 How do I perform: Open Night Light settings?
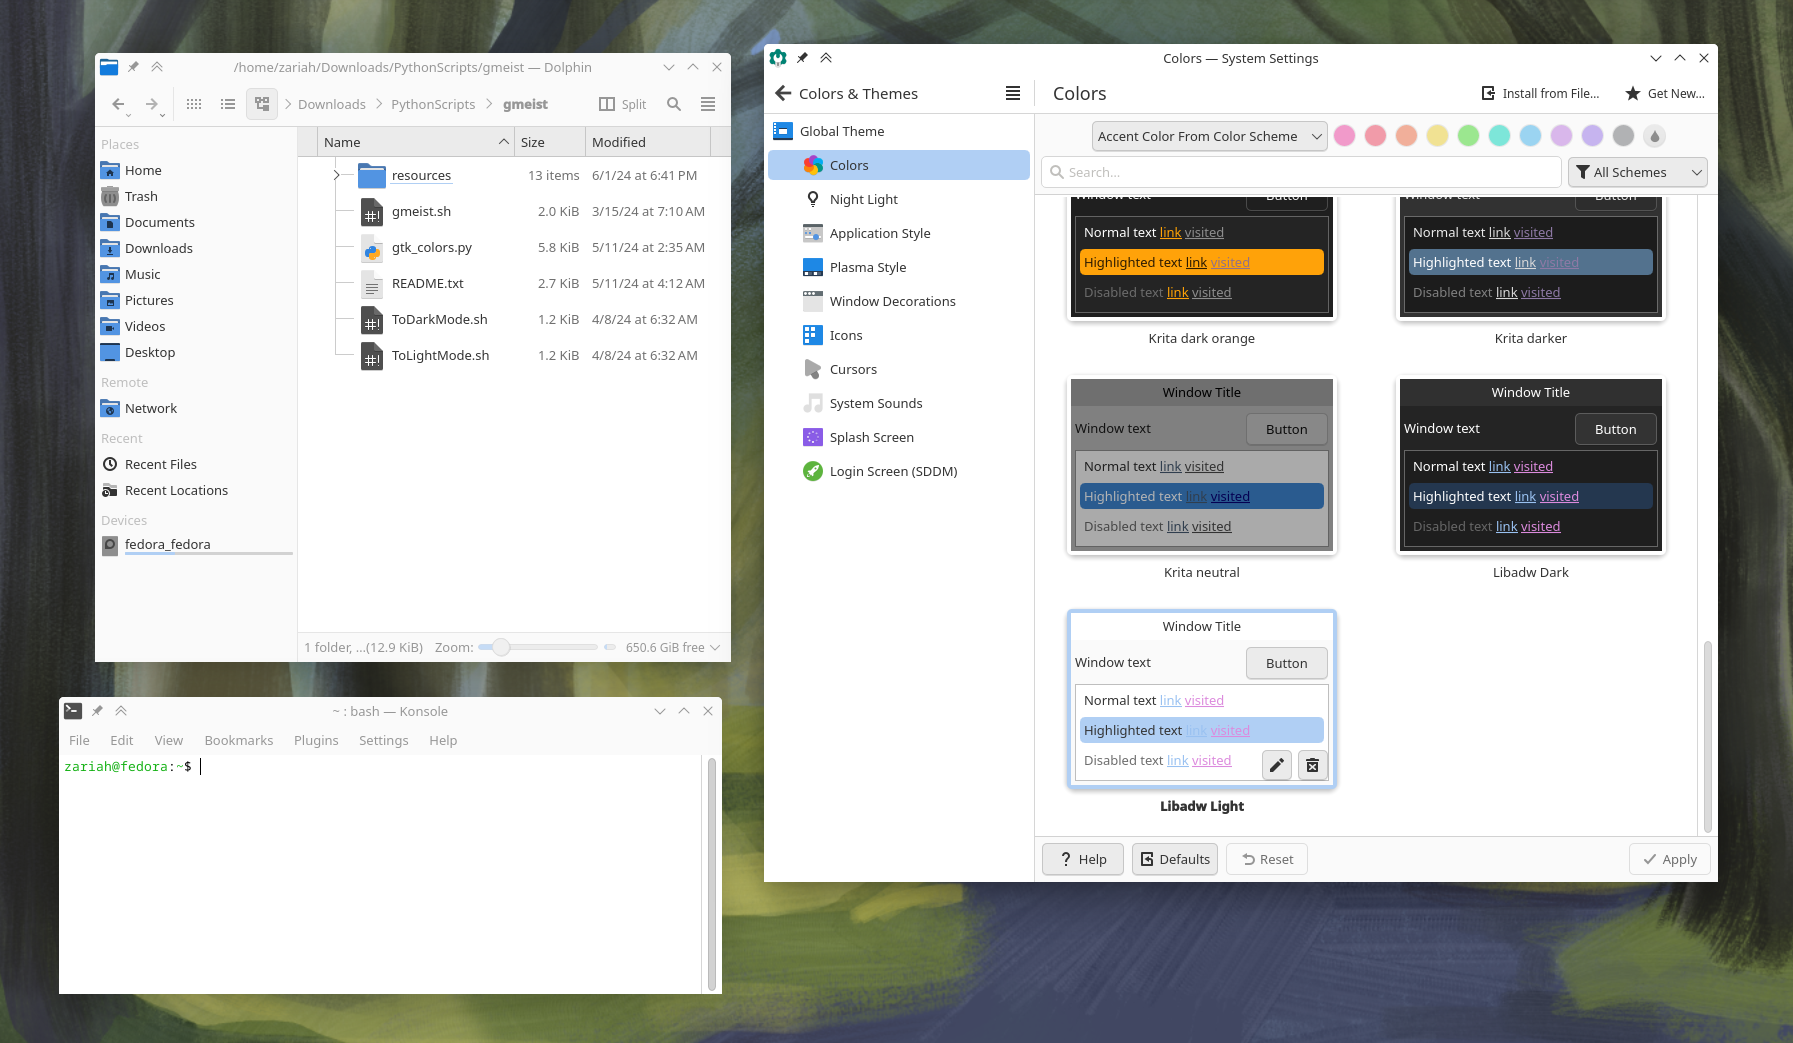tap(899, 199)
